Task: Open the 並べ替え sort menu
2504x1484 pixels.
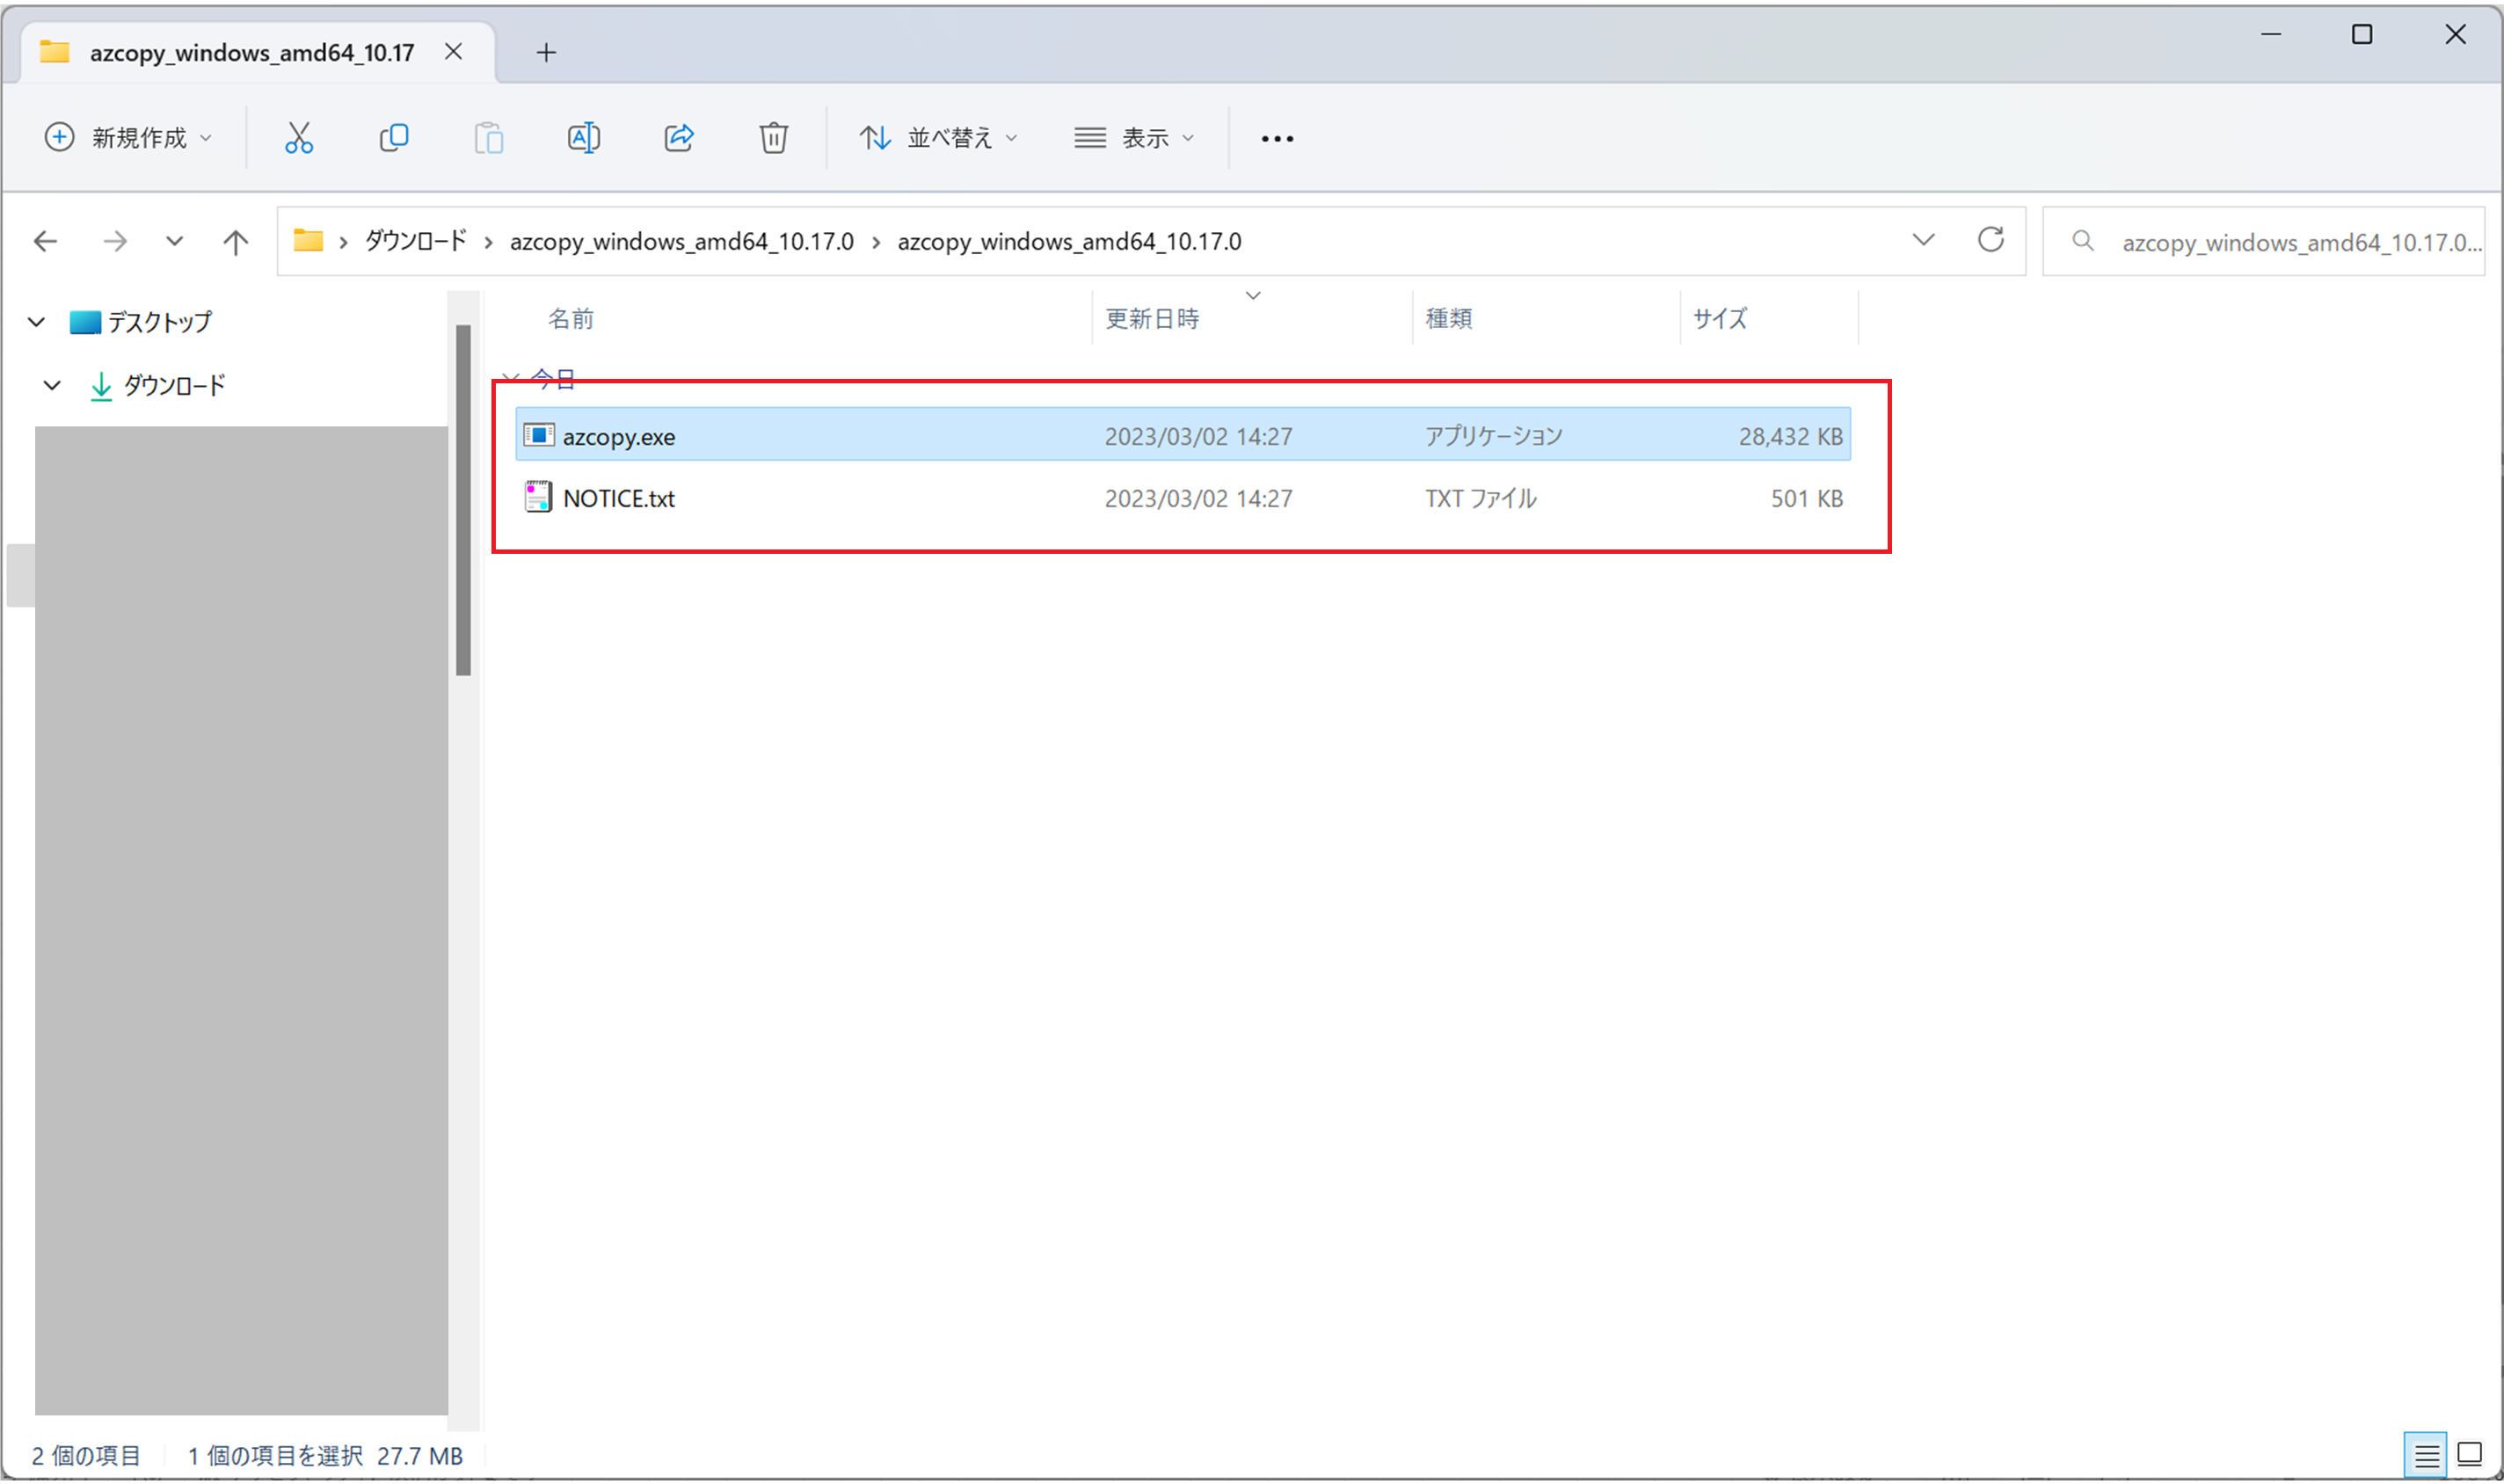Action: tap(937, 138)
